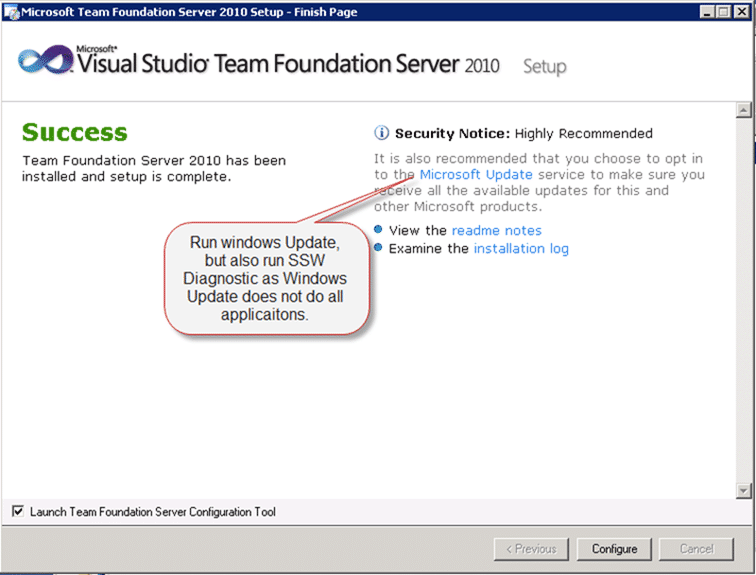Open the readme notes link
The height and width of the screenshot is (575, 756).
coord(497,230)
